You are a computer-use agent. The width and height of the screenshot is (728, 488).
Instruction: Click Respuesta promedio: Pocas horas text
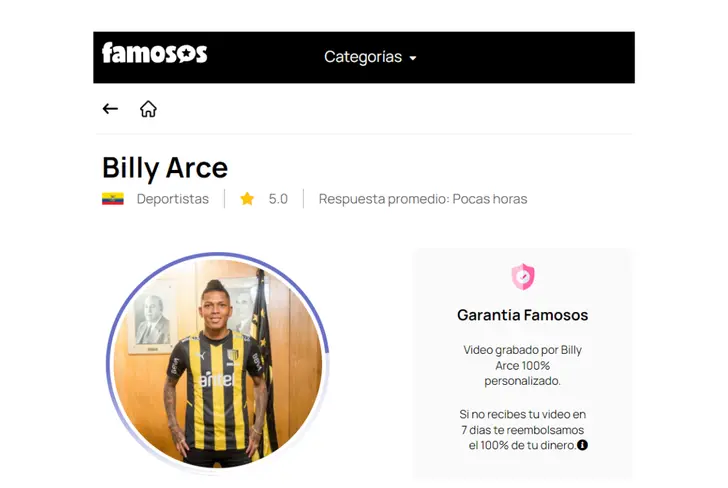tap(423, 199)
